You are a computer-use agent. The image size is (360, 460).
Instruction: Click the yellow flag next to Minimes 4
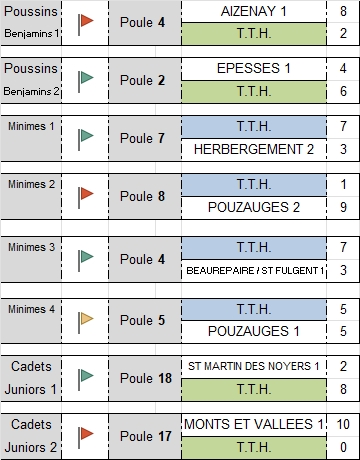[x=86, y=322]
